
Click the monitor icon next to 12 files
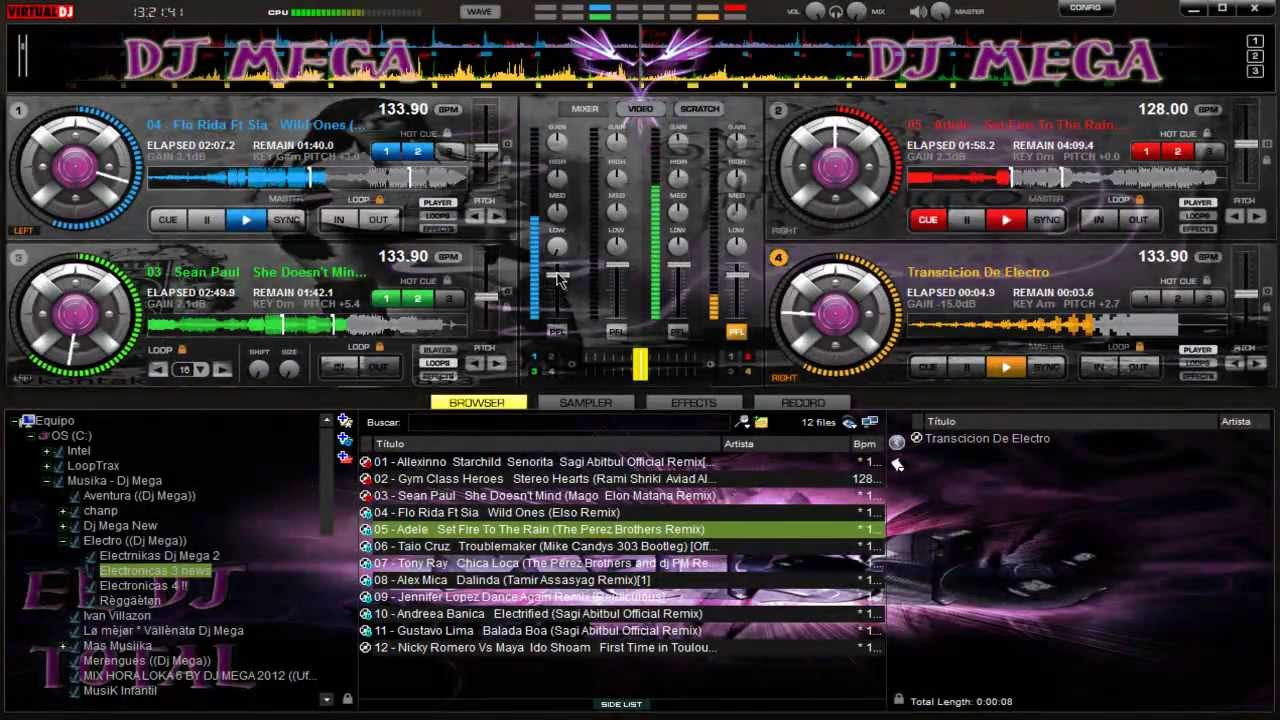pyautogui.click(x=869, y=422)
